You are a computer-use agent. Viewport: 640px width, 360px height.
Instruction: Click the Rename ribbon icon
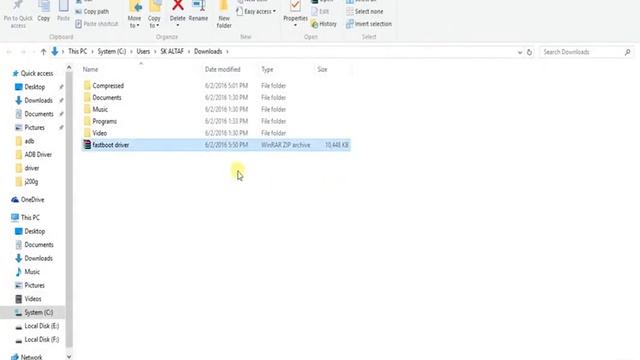[x=198, y=6]
